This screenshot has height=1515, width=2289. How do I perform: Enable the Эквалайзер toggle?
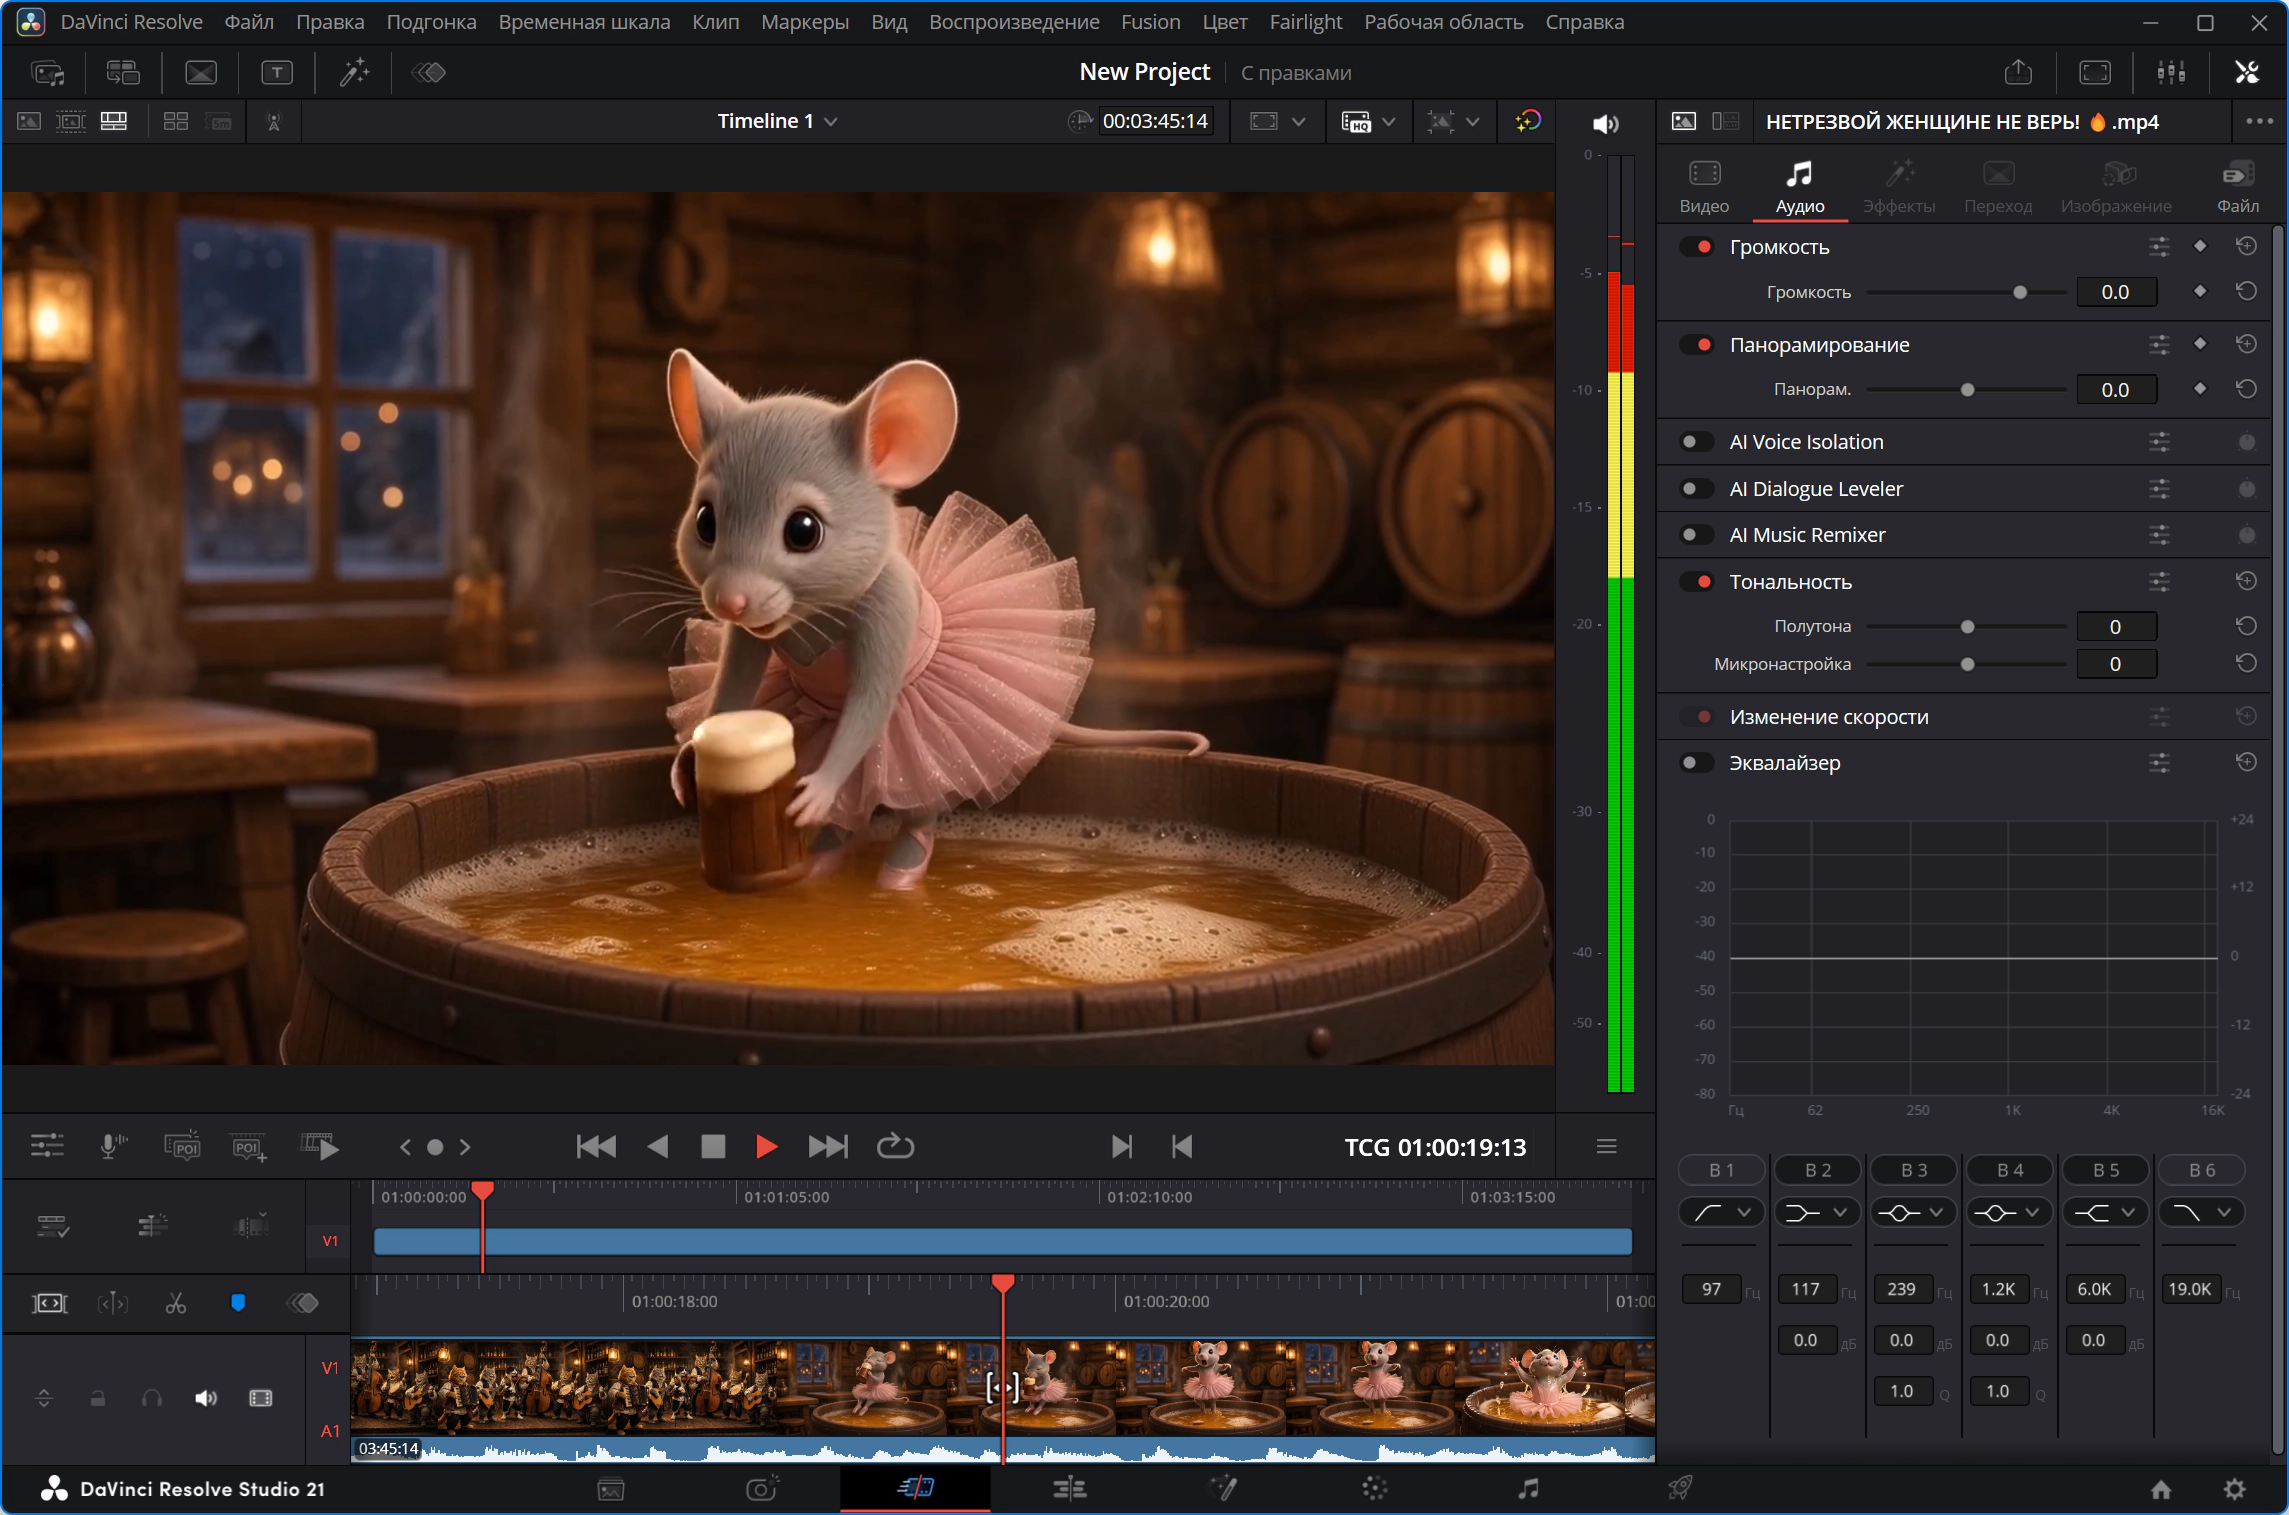[x=1695, y=763]
